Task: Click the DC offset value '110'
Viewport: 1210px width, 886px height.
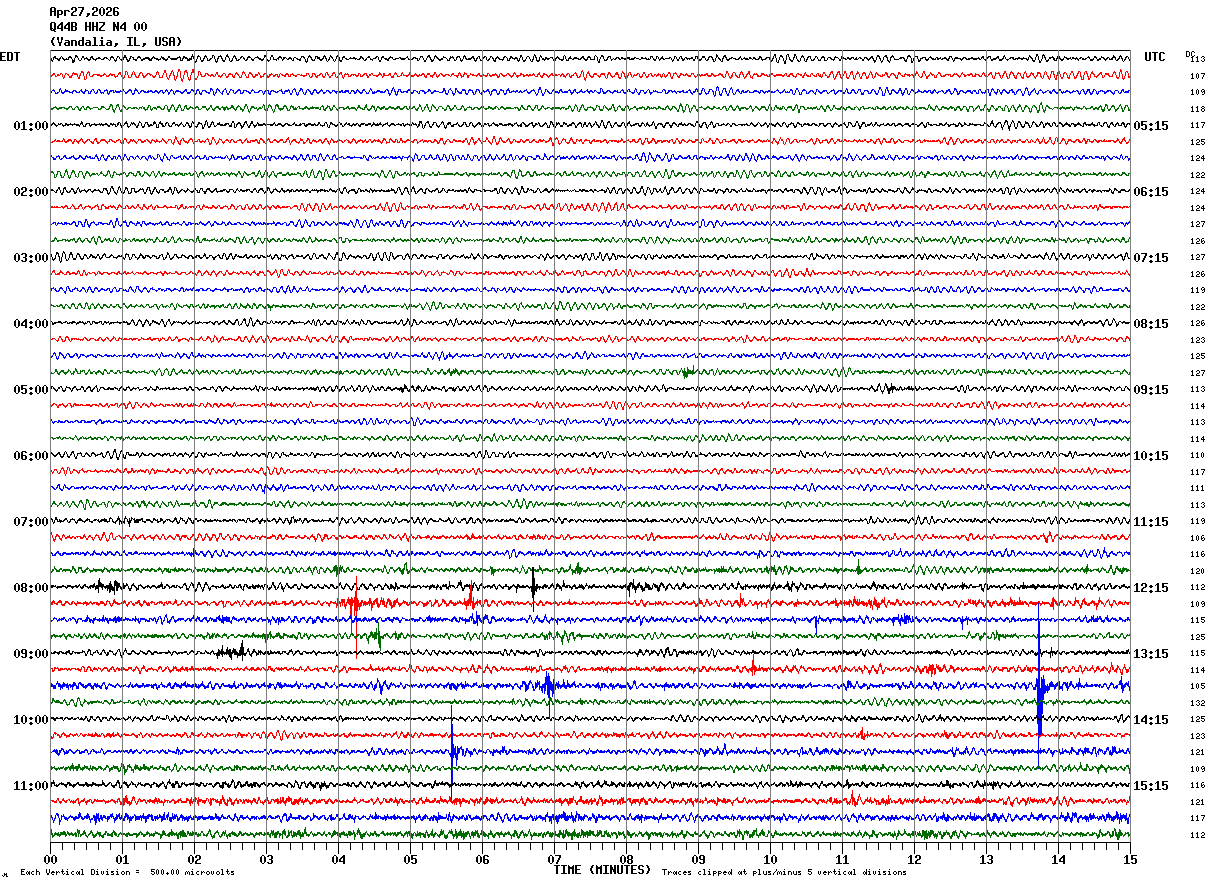Action: click(x=1197, y=455)
